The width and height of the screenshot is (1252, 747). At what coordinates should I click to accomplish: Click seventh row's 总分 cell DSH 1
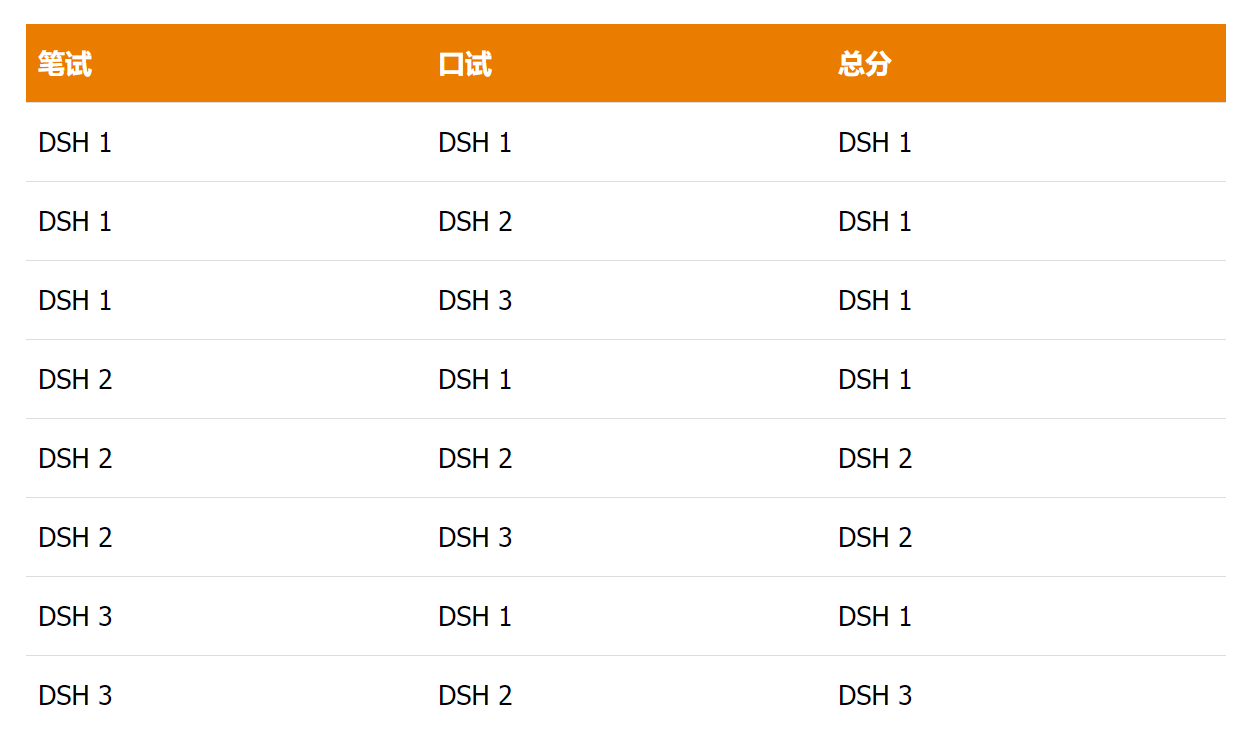[875, 617]
